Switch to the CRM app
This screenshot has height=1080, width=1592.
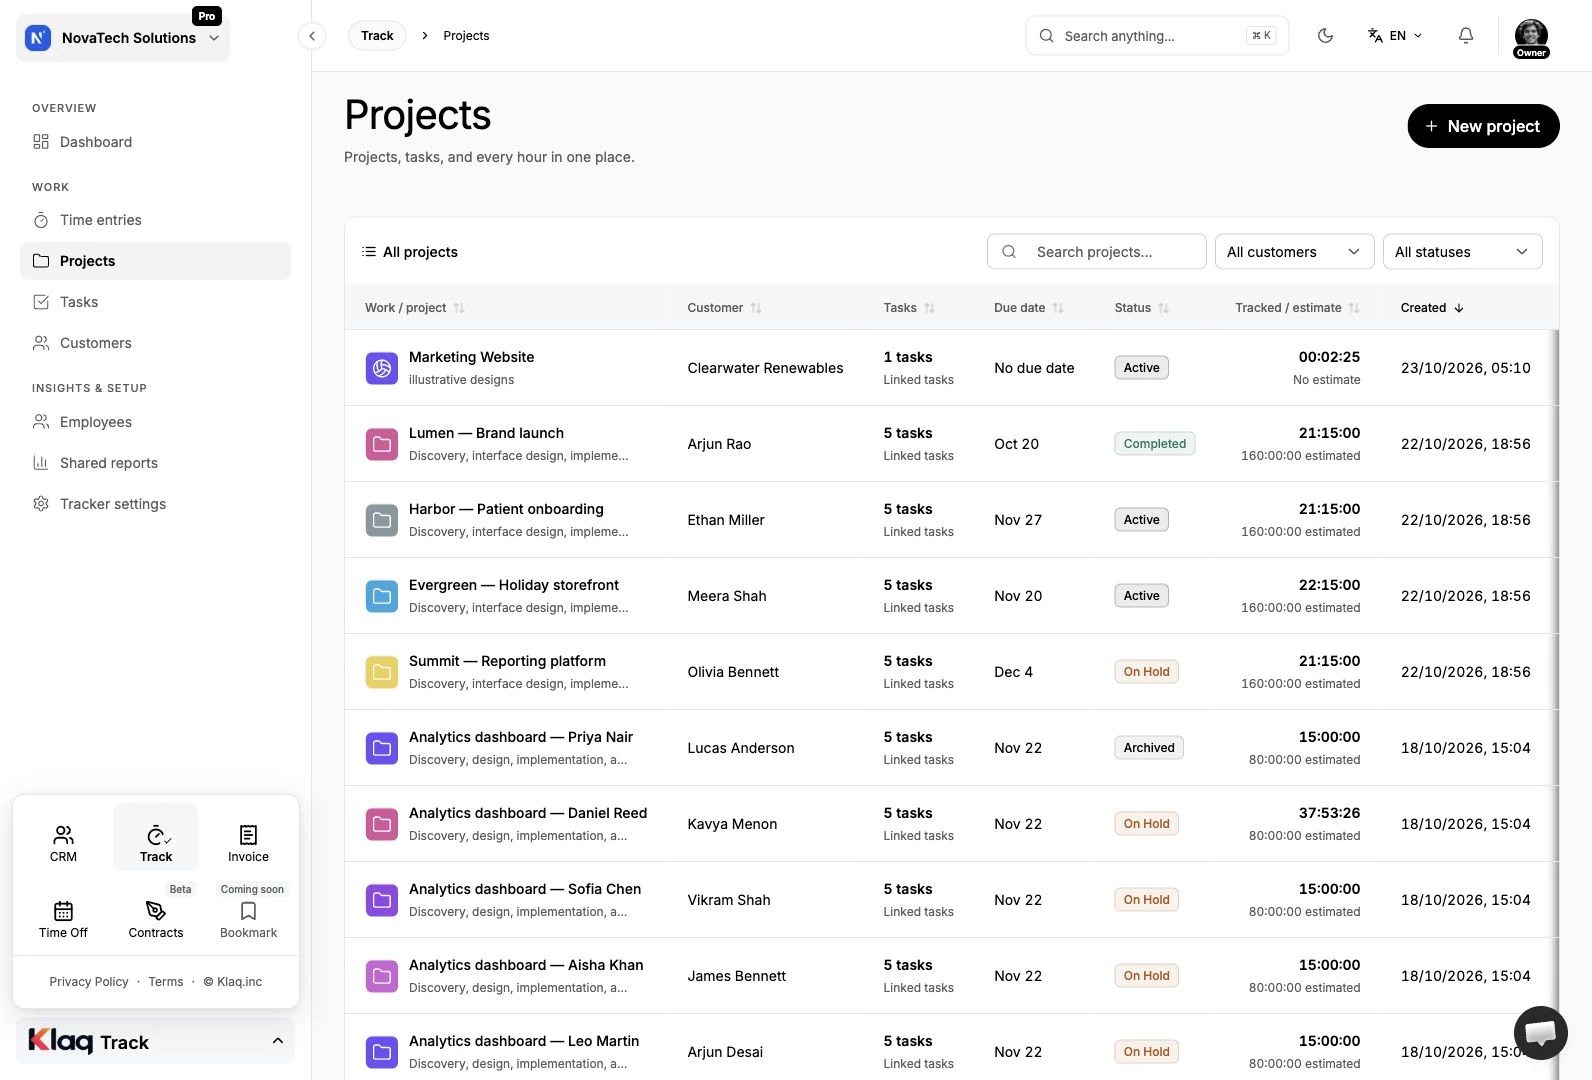click(63, 843)
